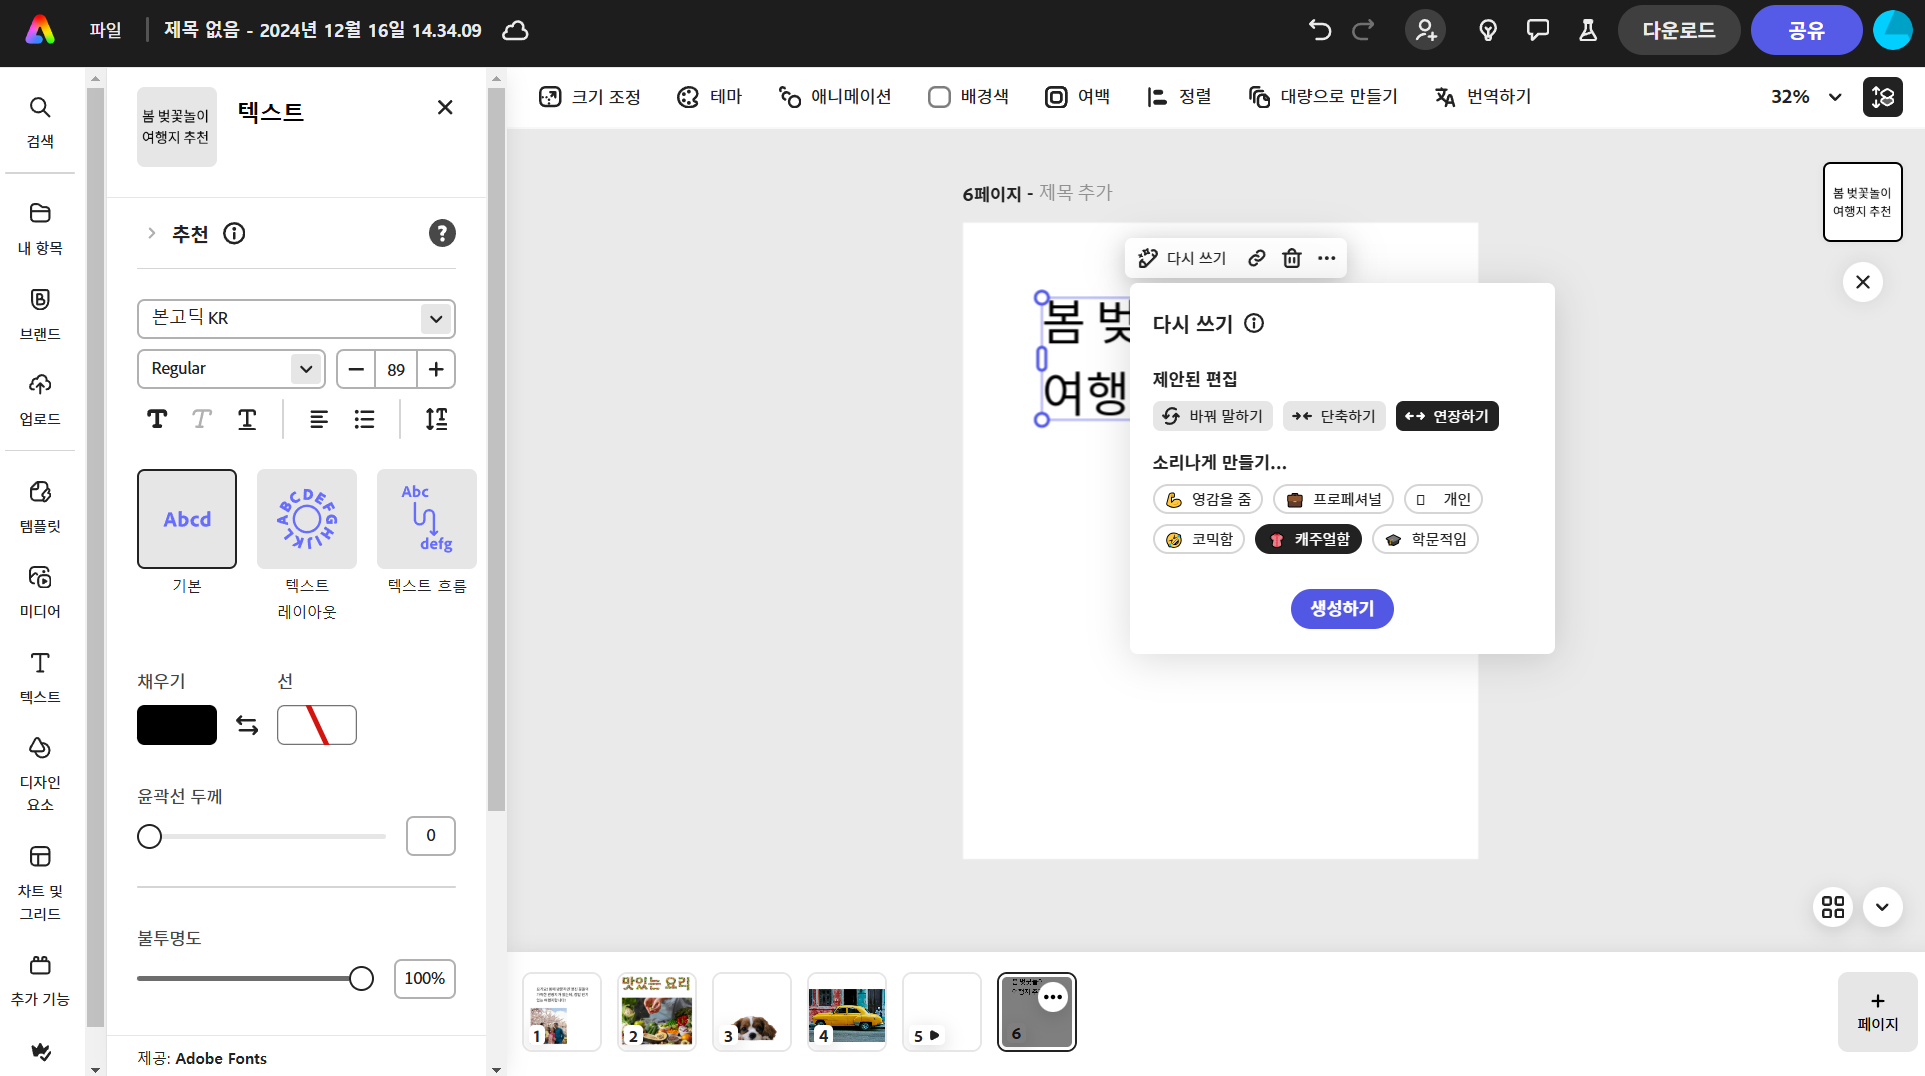
Task: Click the cloud sync status icon
Action: click(x=515, y=30)
